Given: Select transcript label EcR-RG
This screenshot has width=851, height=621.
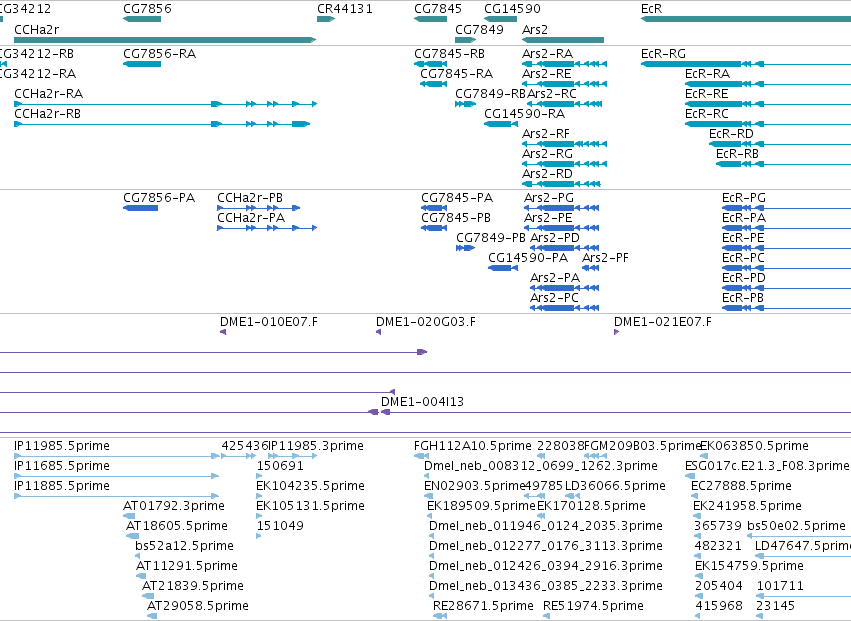Looking at the screenshot, I should pyautogui.click(x=663, y=54).
